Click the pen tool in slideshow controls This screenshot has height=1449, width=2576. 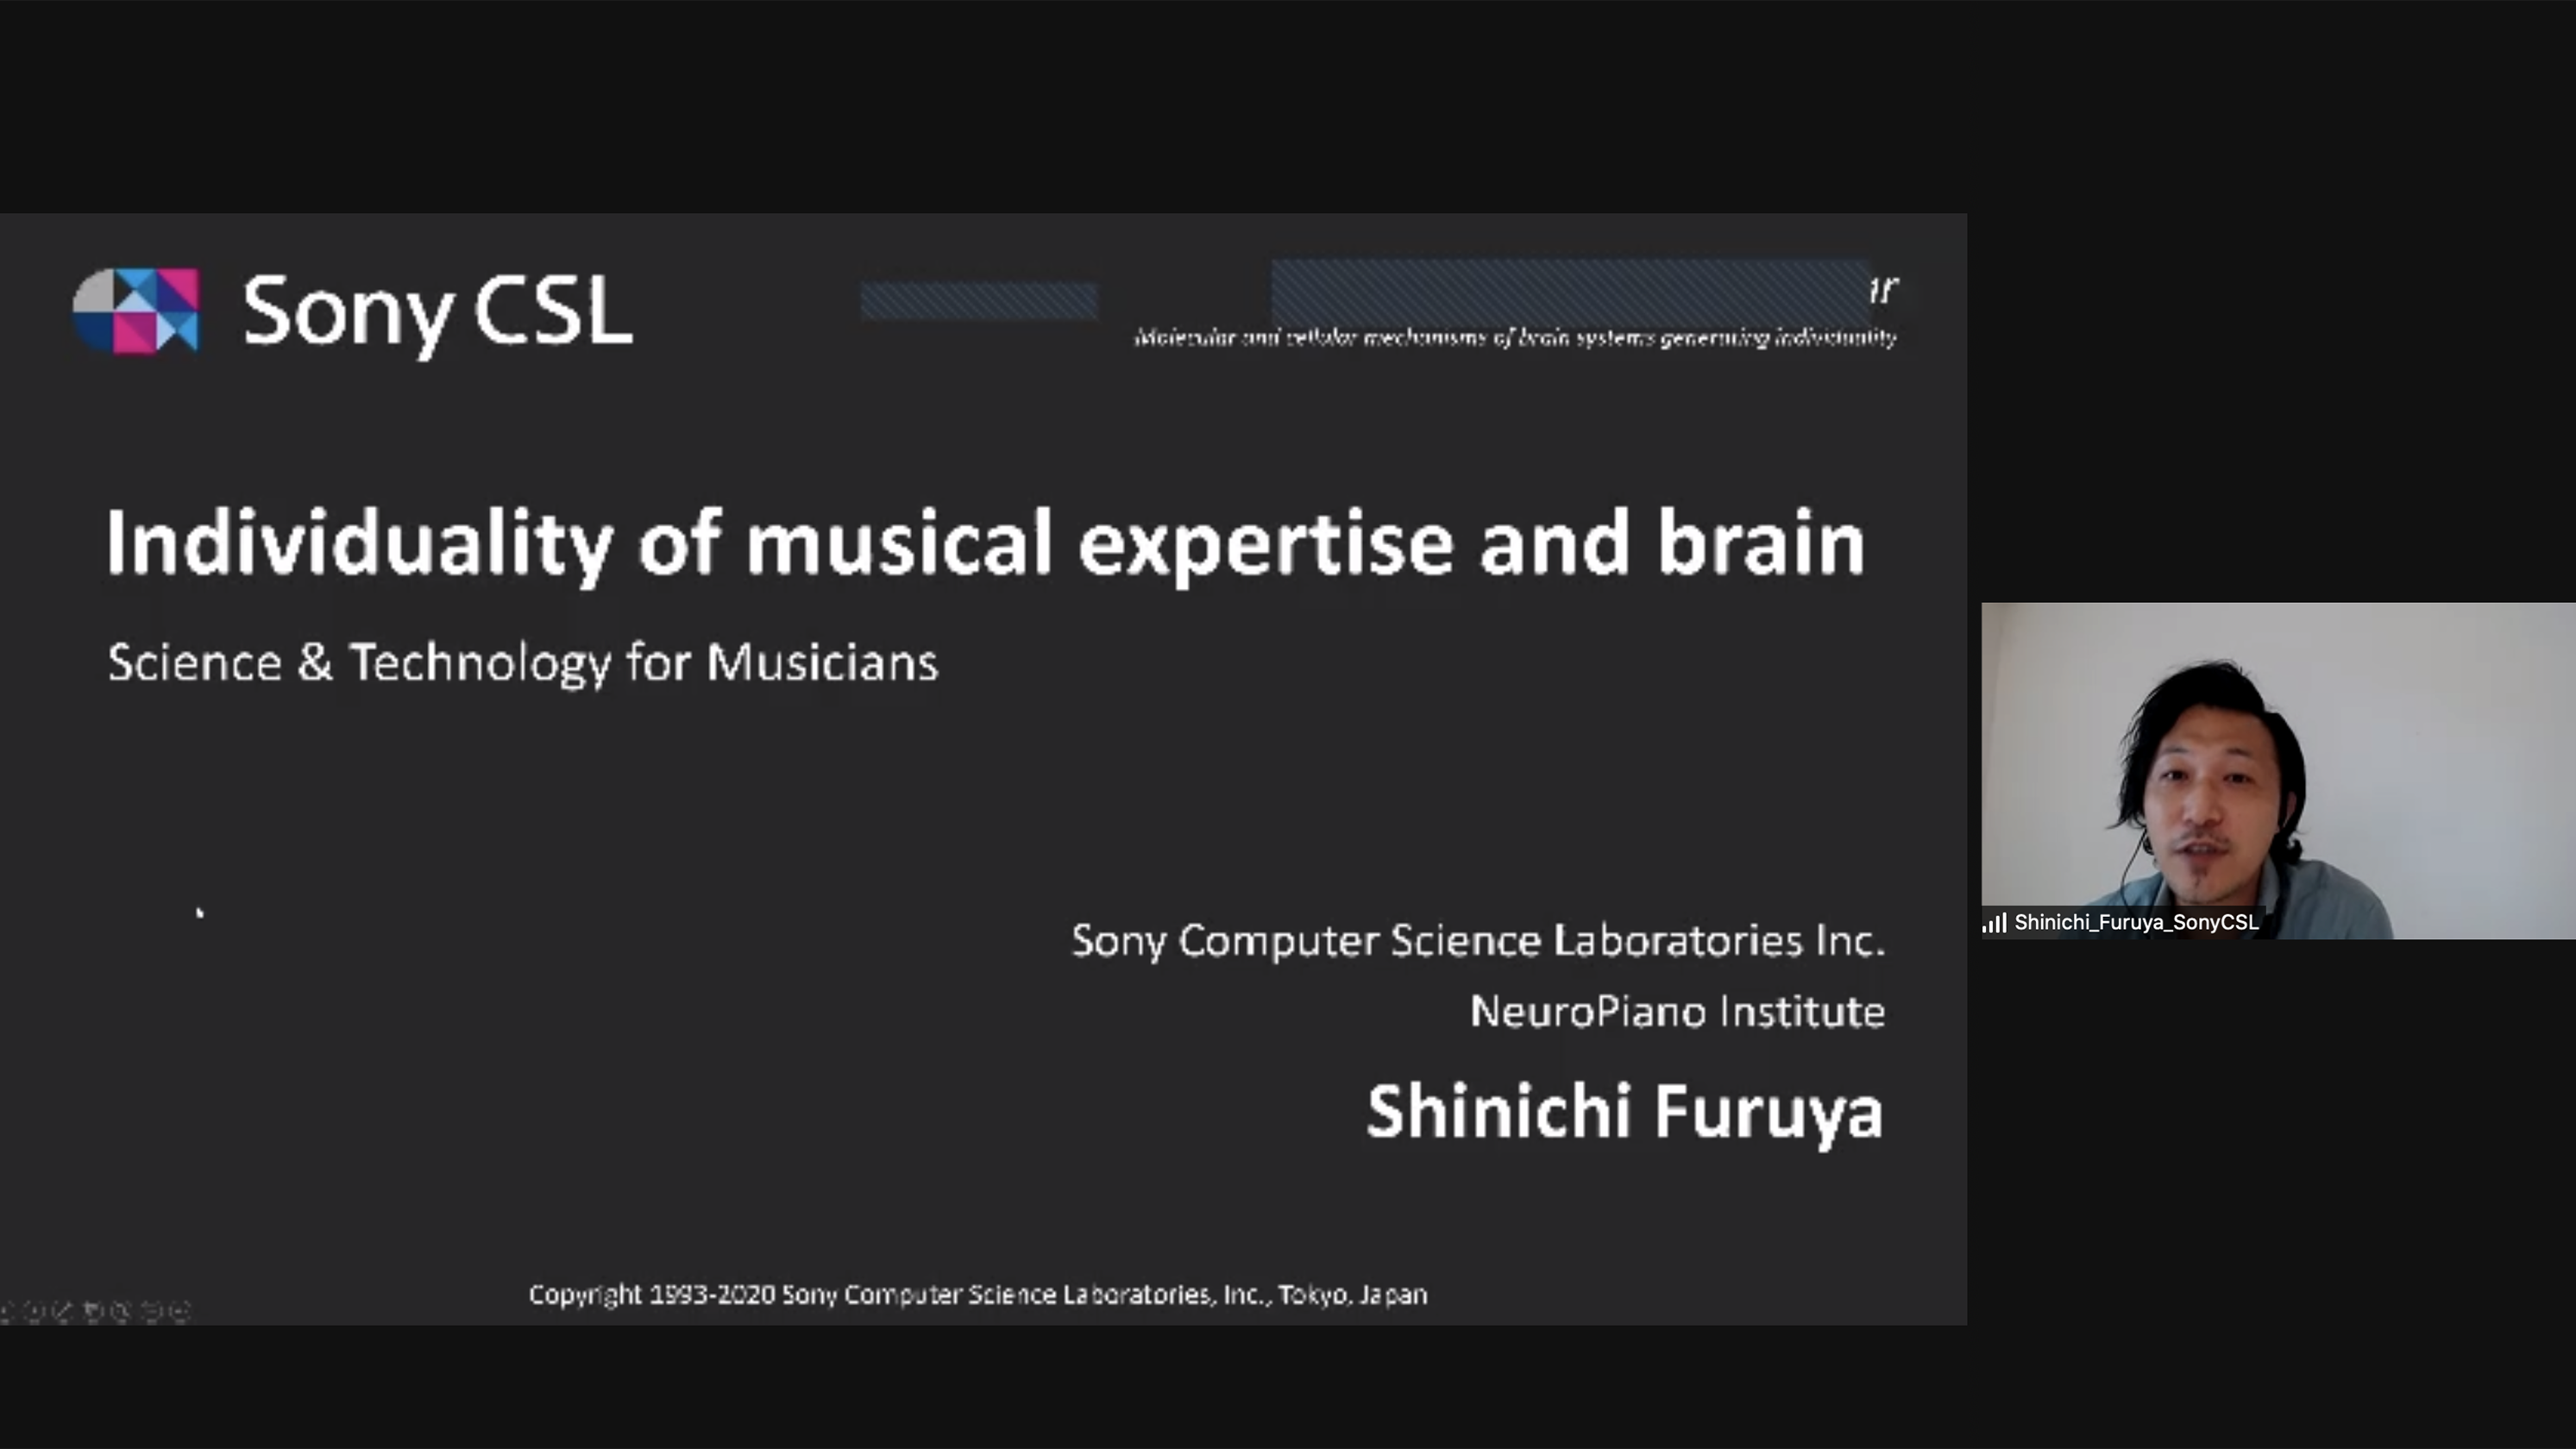pyautogui.click(x=62, y=1310)
